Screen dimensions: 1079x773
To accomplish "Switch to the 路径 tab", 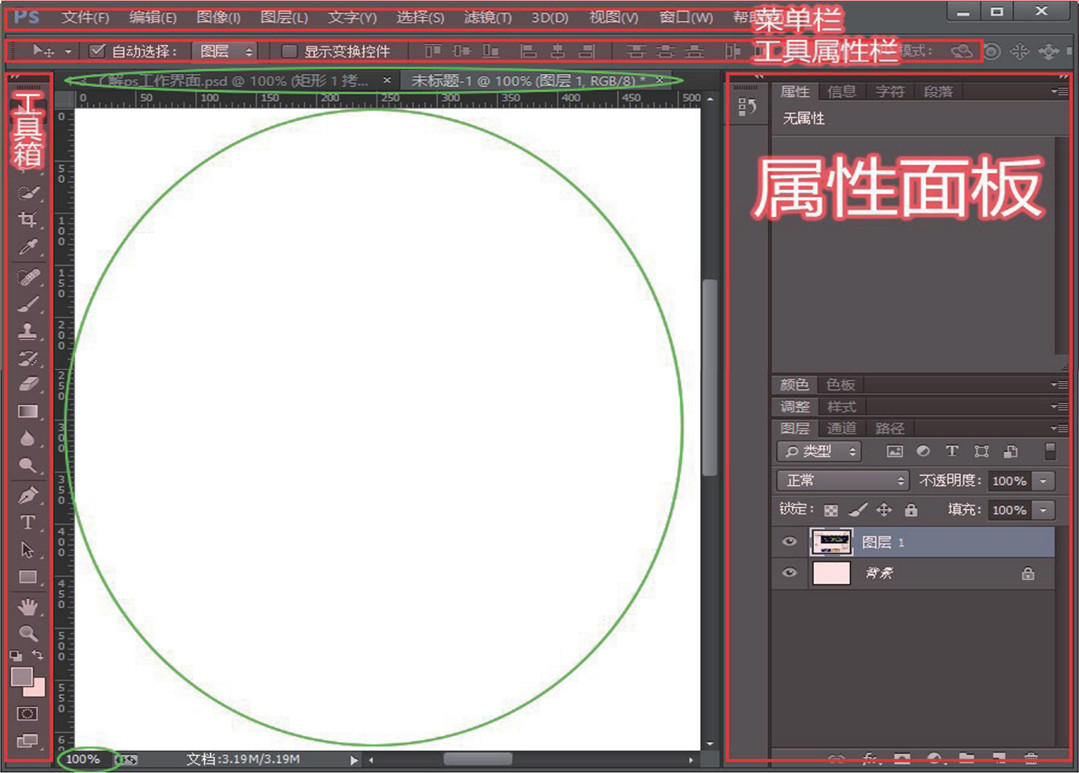I will point(889,428).
